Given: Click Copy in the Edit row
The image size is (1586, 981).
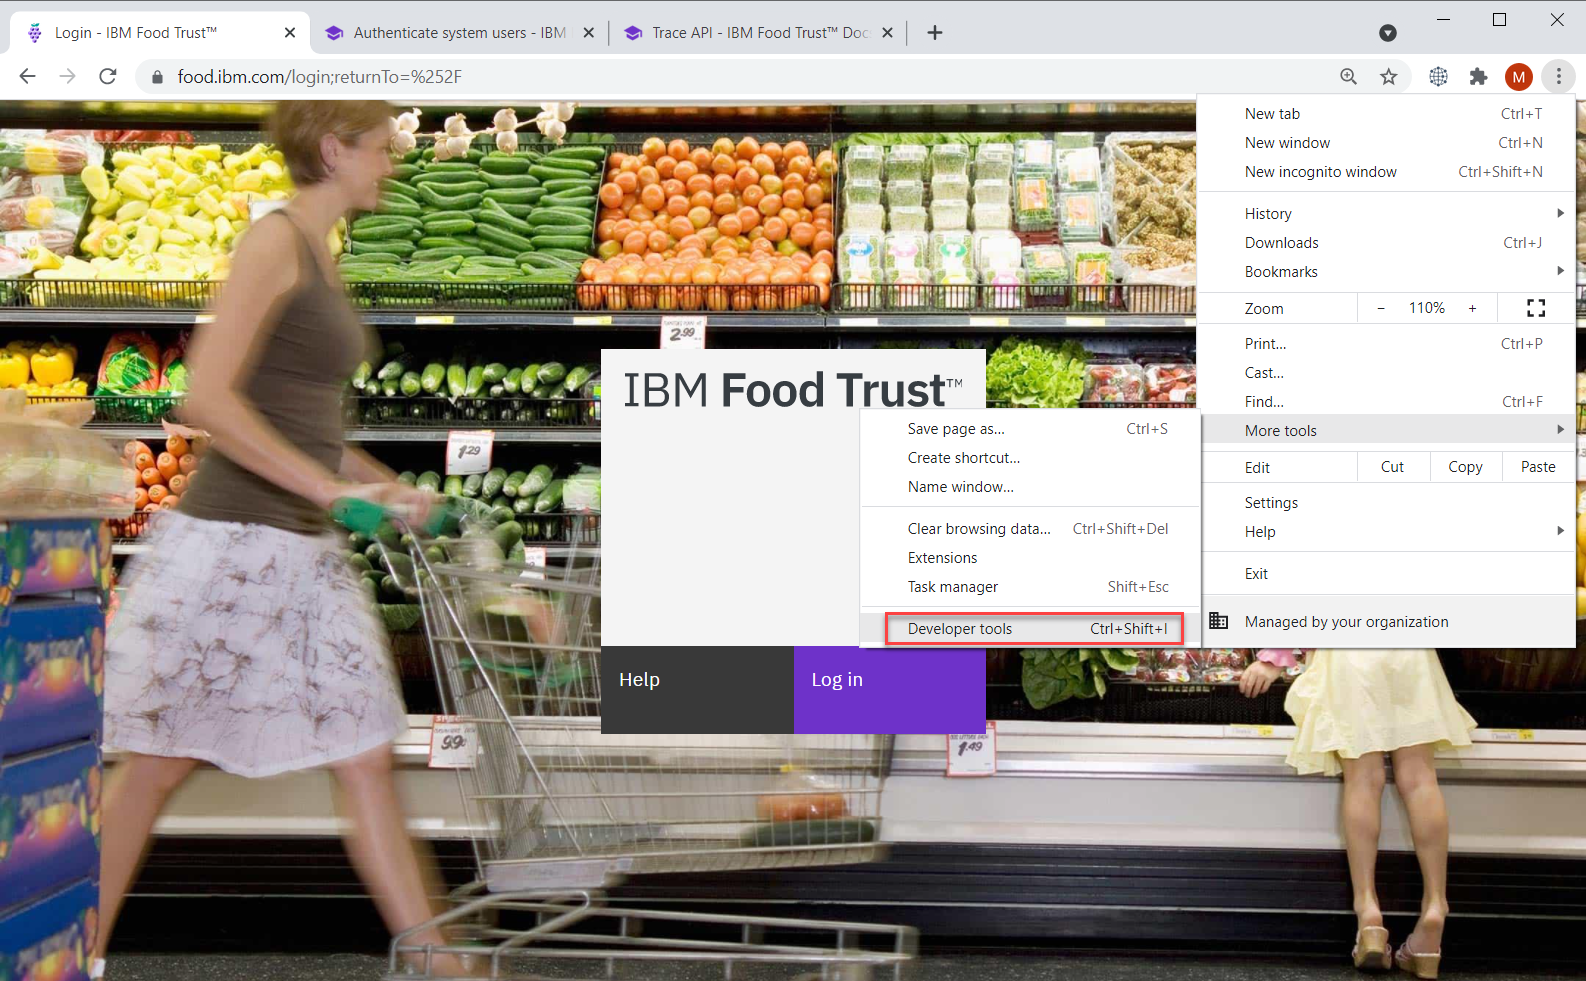Looking at the screenshot, I should point(1465,467).
